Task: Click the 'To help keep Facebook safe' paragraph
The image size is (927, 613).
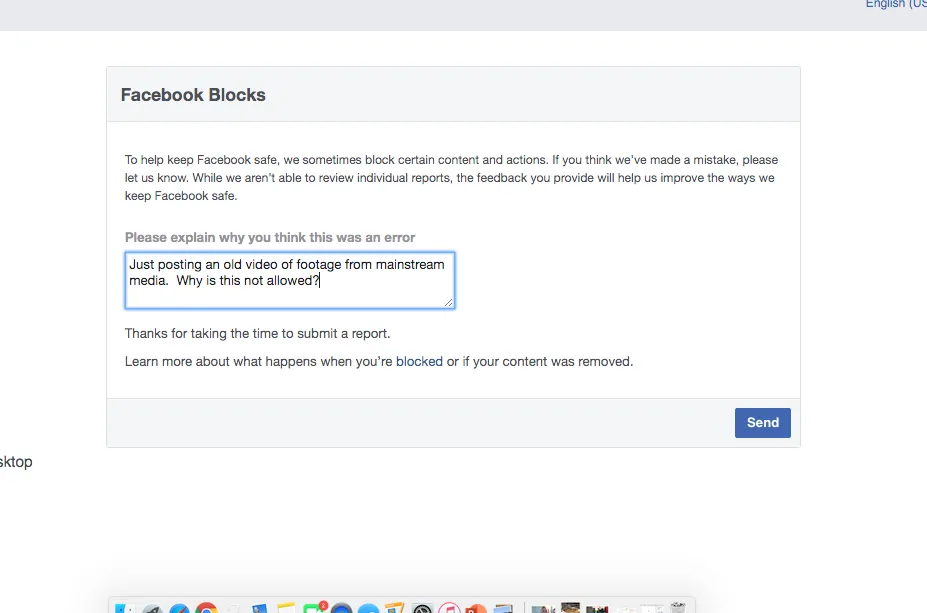Action: pyautogui.click(x=451, y=177)
